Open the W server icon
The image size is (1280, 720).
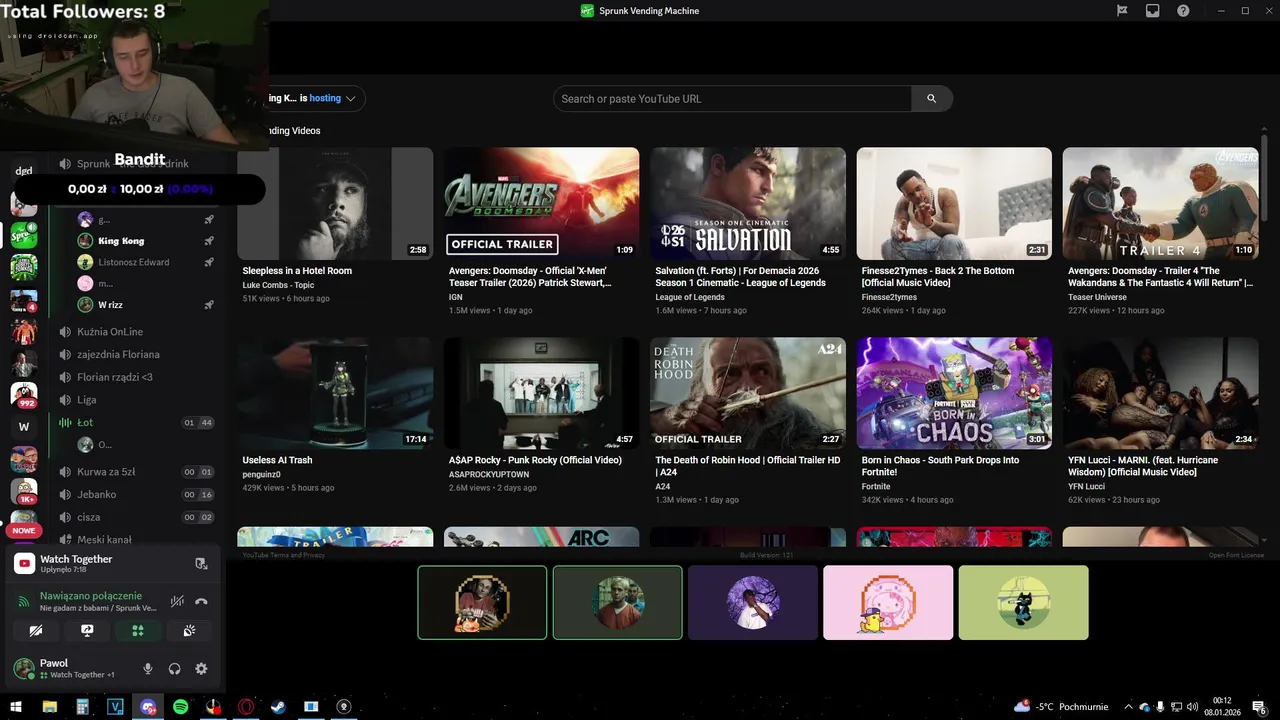[24, 427]
